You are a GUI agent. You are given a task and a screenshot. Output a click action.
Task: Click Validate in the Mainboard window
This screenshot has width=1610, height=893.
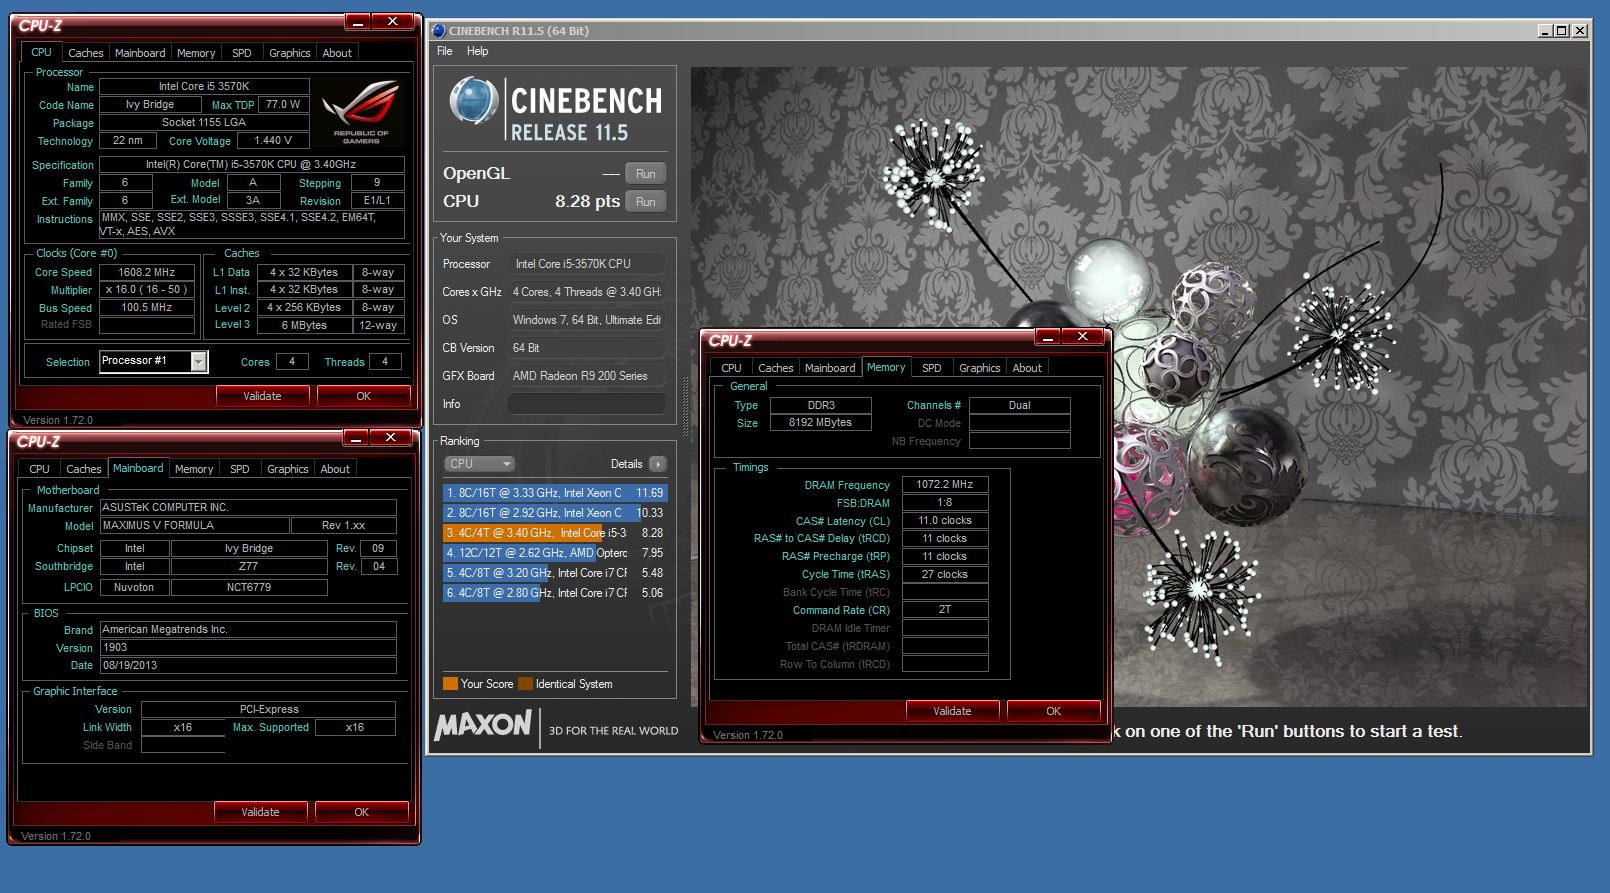[x=260, y=812]
